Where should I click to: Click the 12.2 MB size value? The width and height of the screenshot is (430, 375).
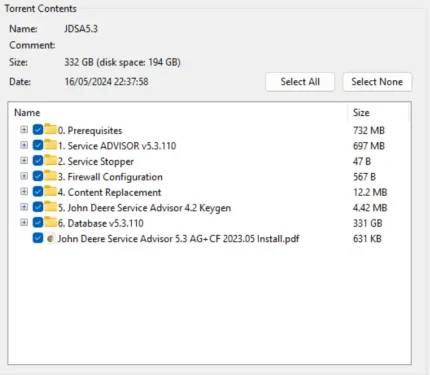pos(370,192)
